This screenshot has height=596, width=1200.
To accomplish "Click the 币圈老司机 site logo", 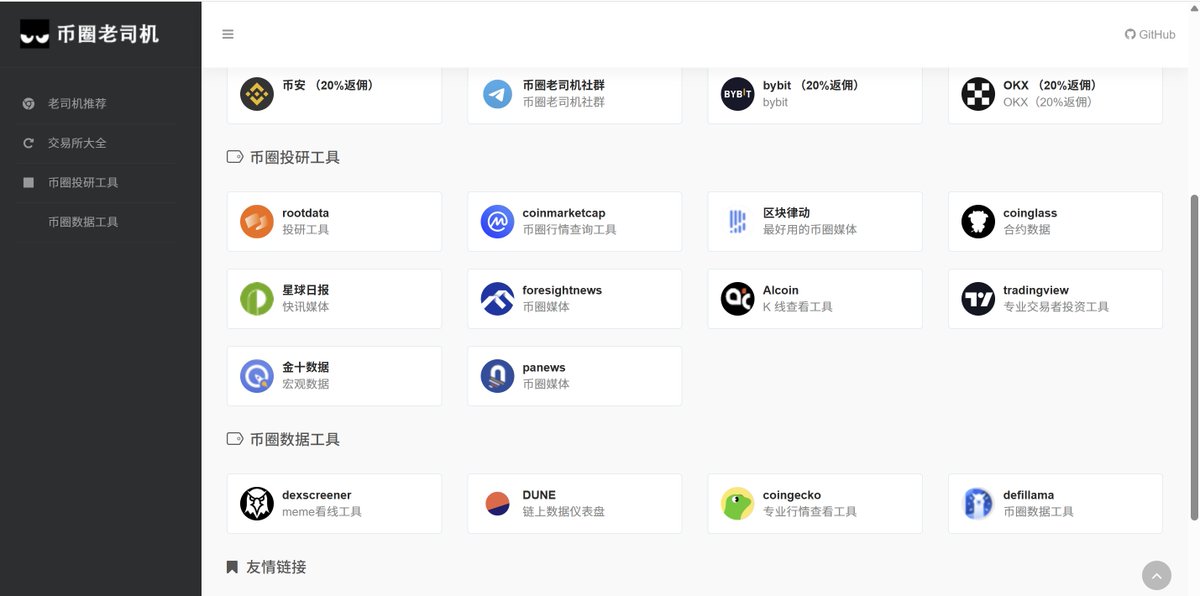I will [x=90, y=34].
